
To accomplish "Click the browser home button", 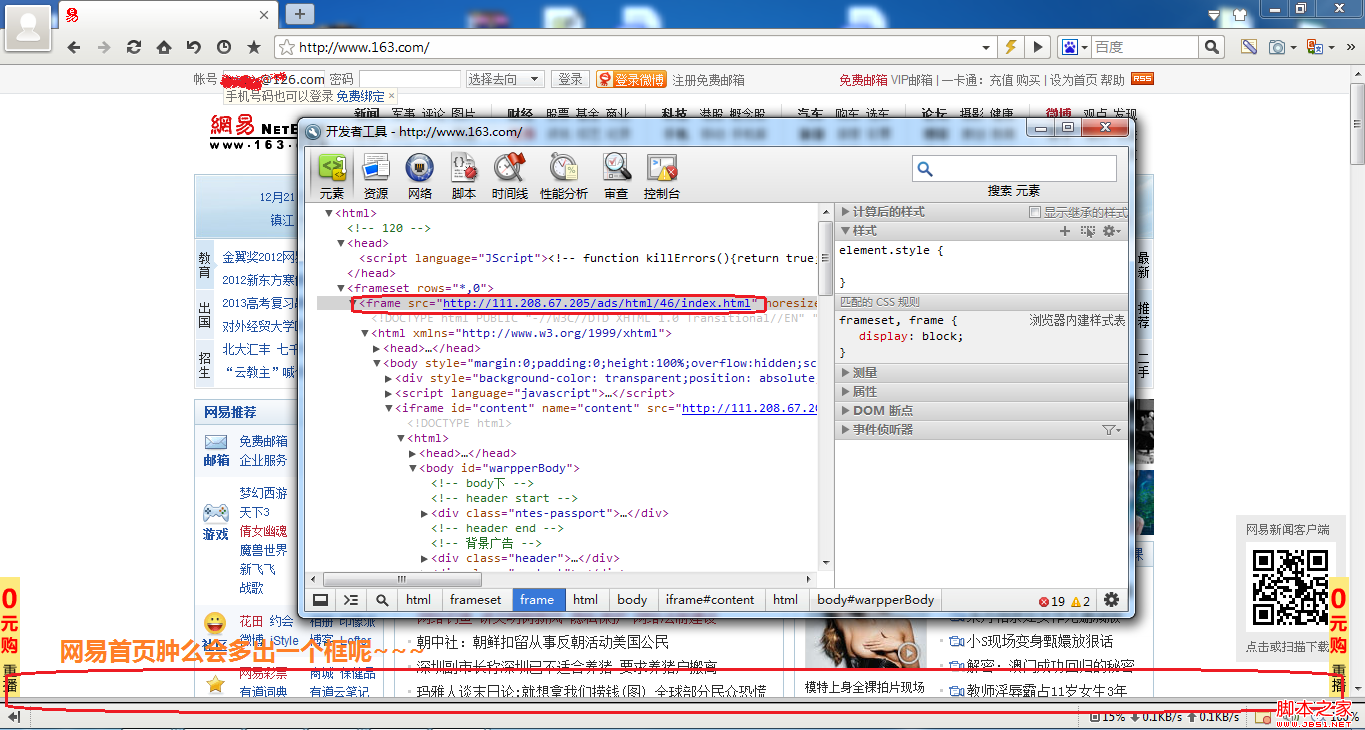I will (x=163, y=47).
